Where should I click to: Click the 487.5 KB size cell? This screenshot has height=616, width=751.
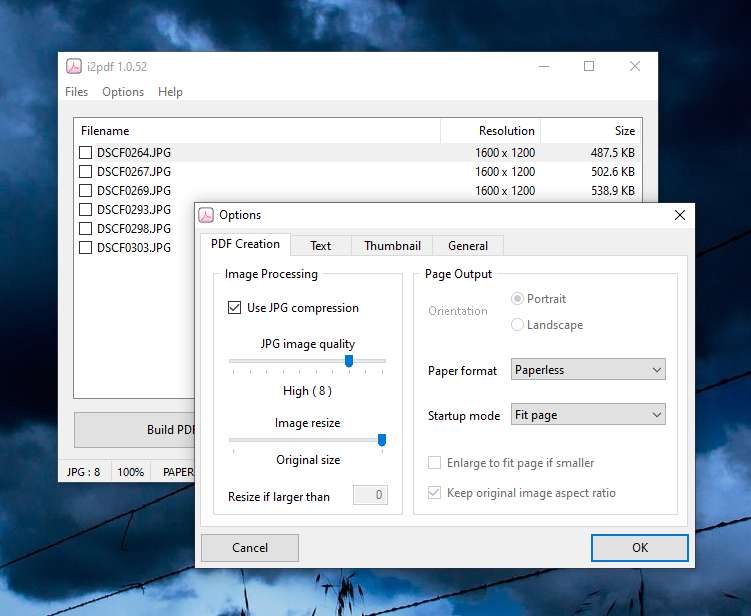coord(613,153)
